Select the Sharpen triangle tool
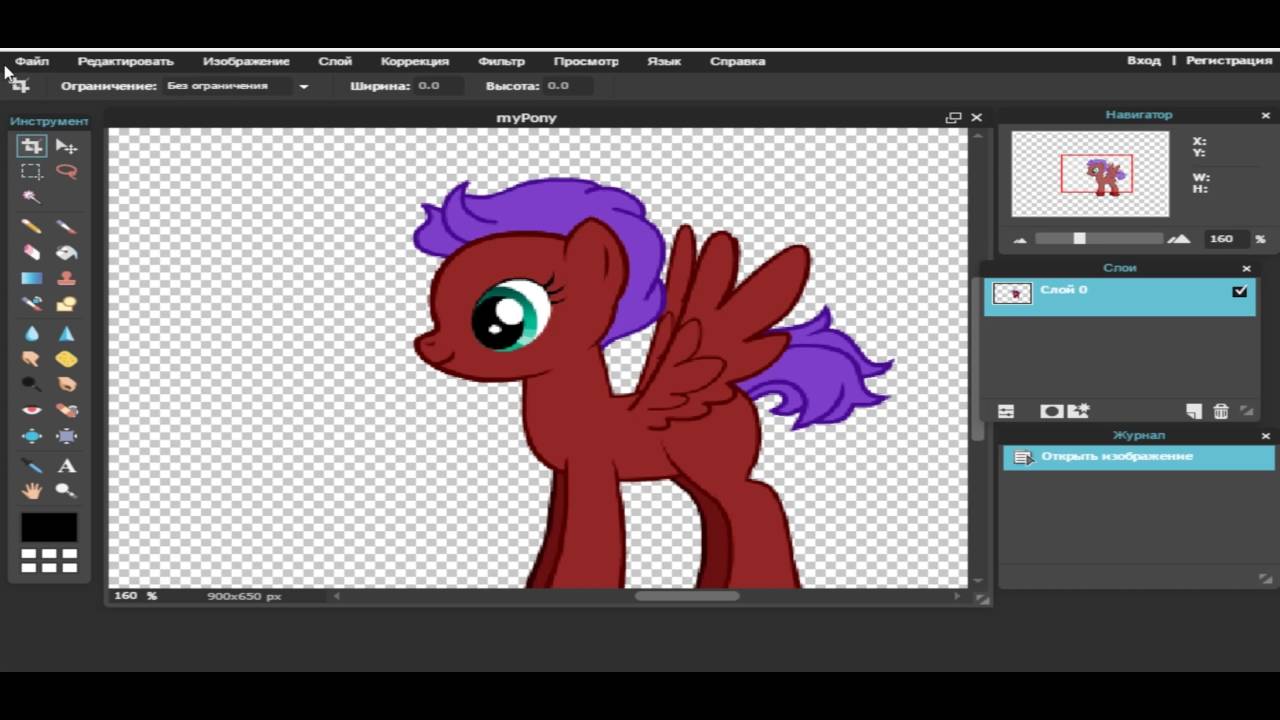1280x720 pixels. (66, 333)
